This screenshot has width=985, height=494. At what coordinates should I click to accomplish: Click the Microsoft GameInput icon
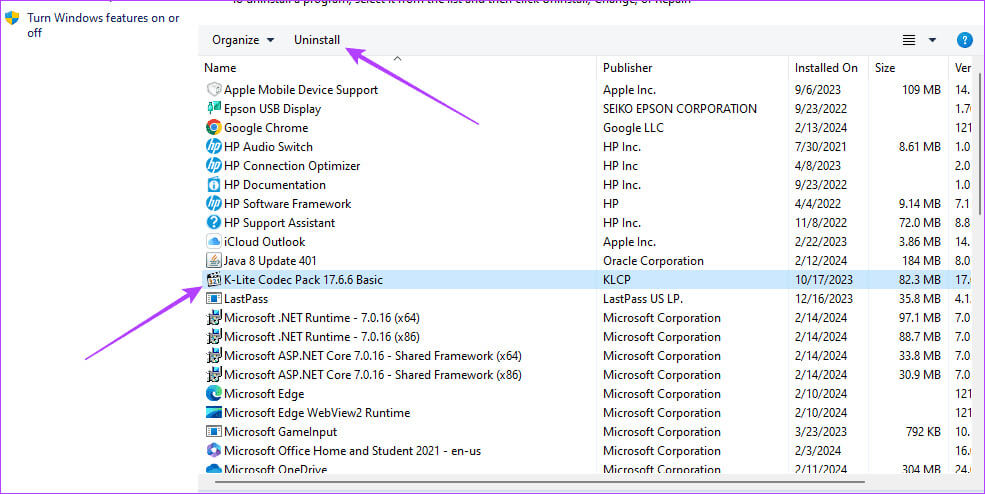tap(214, 431)
